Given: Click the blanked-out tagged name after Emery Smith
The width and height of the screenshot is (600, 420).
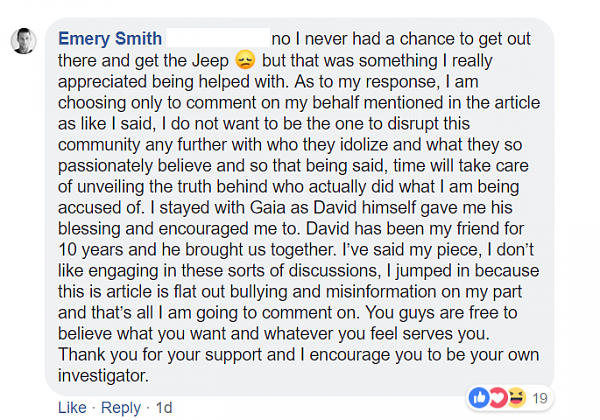Looking at the screenshot, I should coord(217,38).
